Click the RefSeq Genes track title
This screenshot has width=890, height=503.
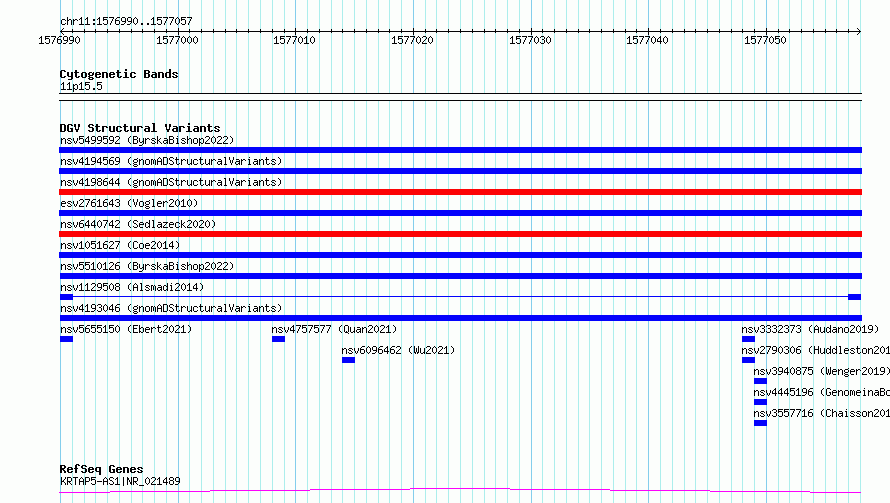(101, 470)
